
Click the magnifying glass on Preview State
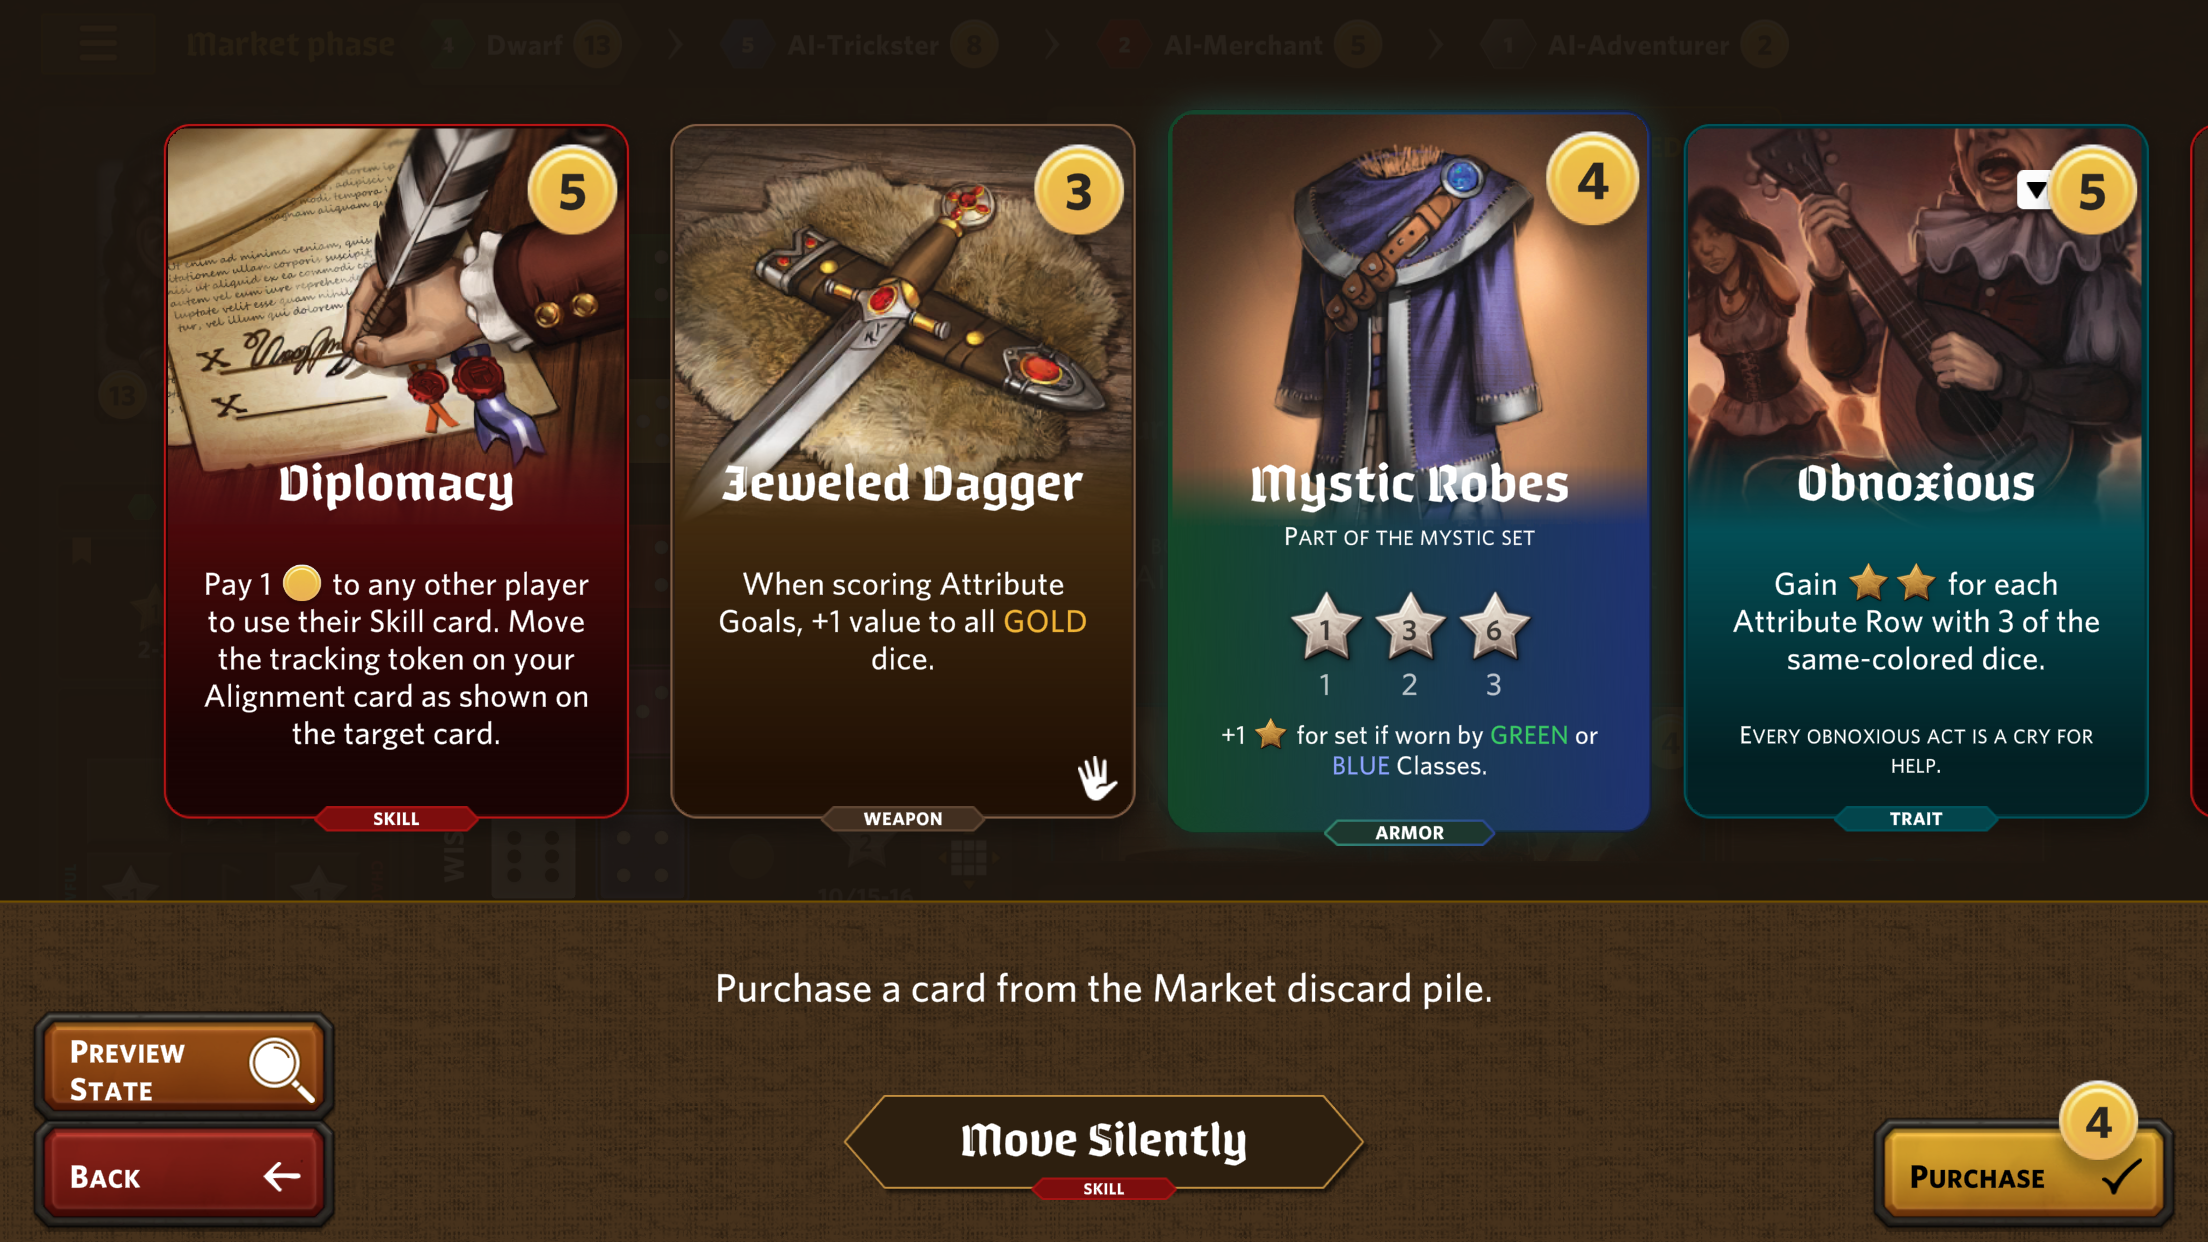[281, 1068]
